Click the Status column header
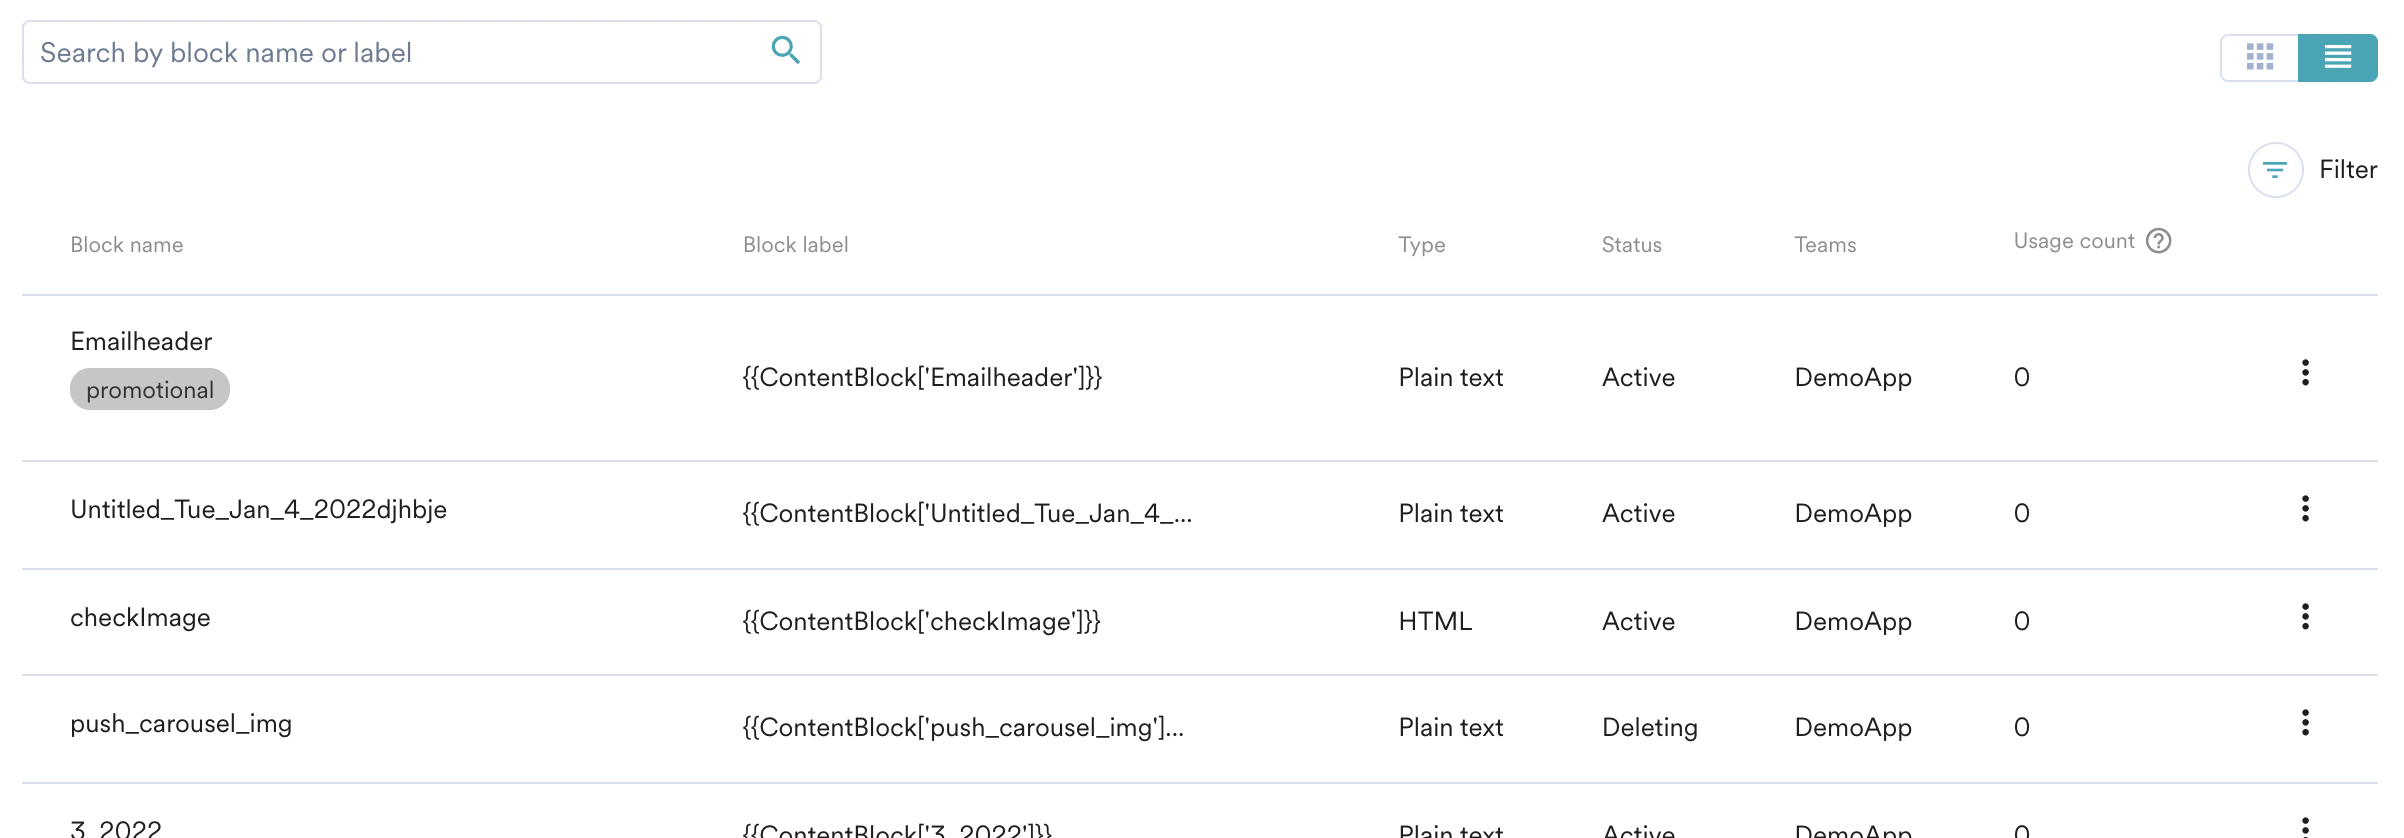 click(1631, 245)
